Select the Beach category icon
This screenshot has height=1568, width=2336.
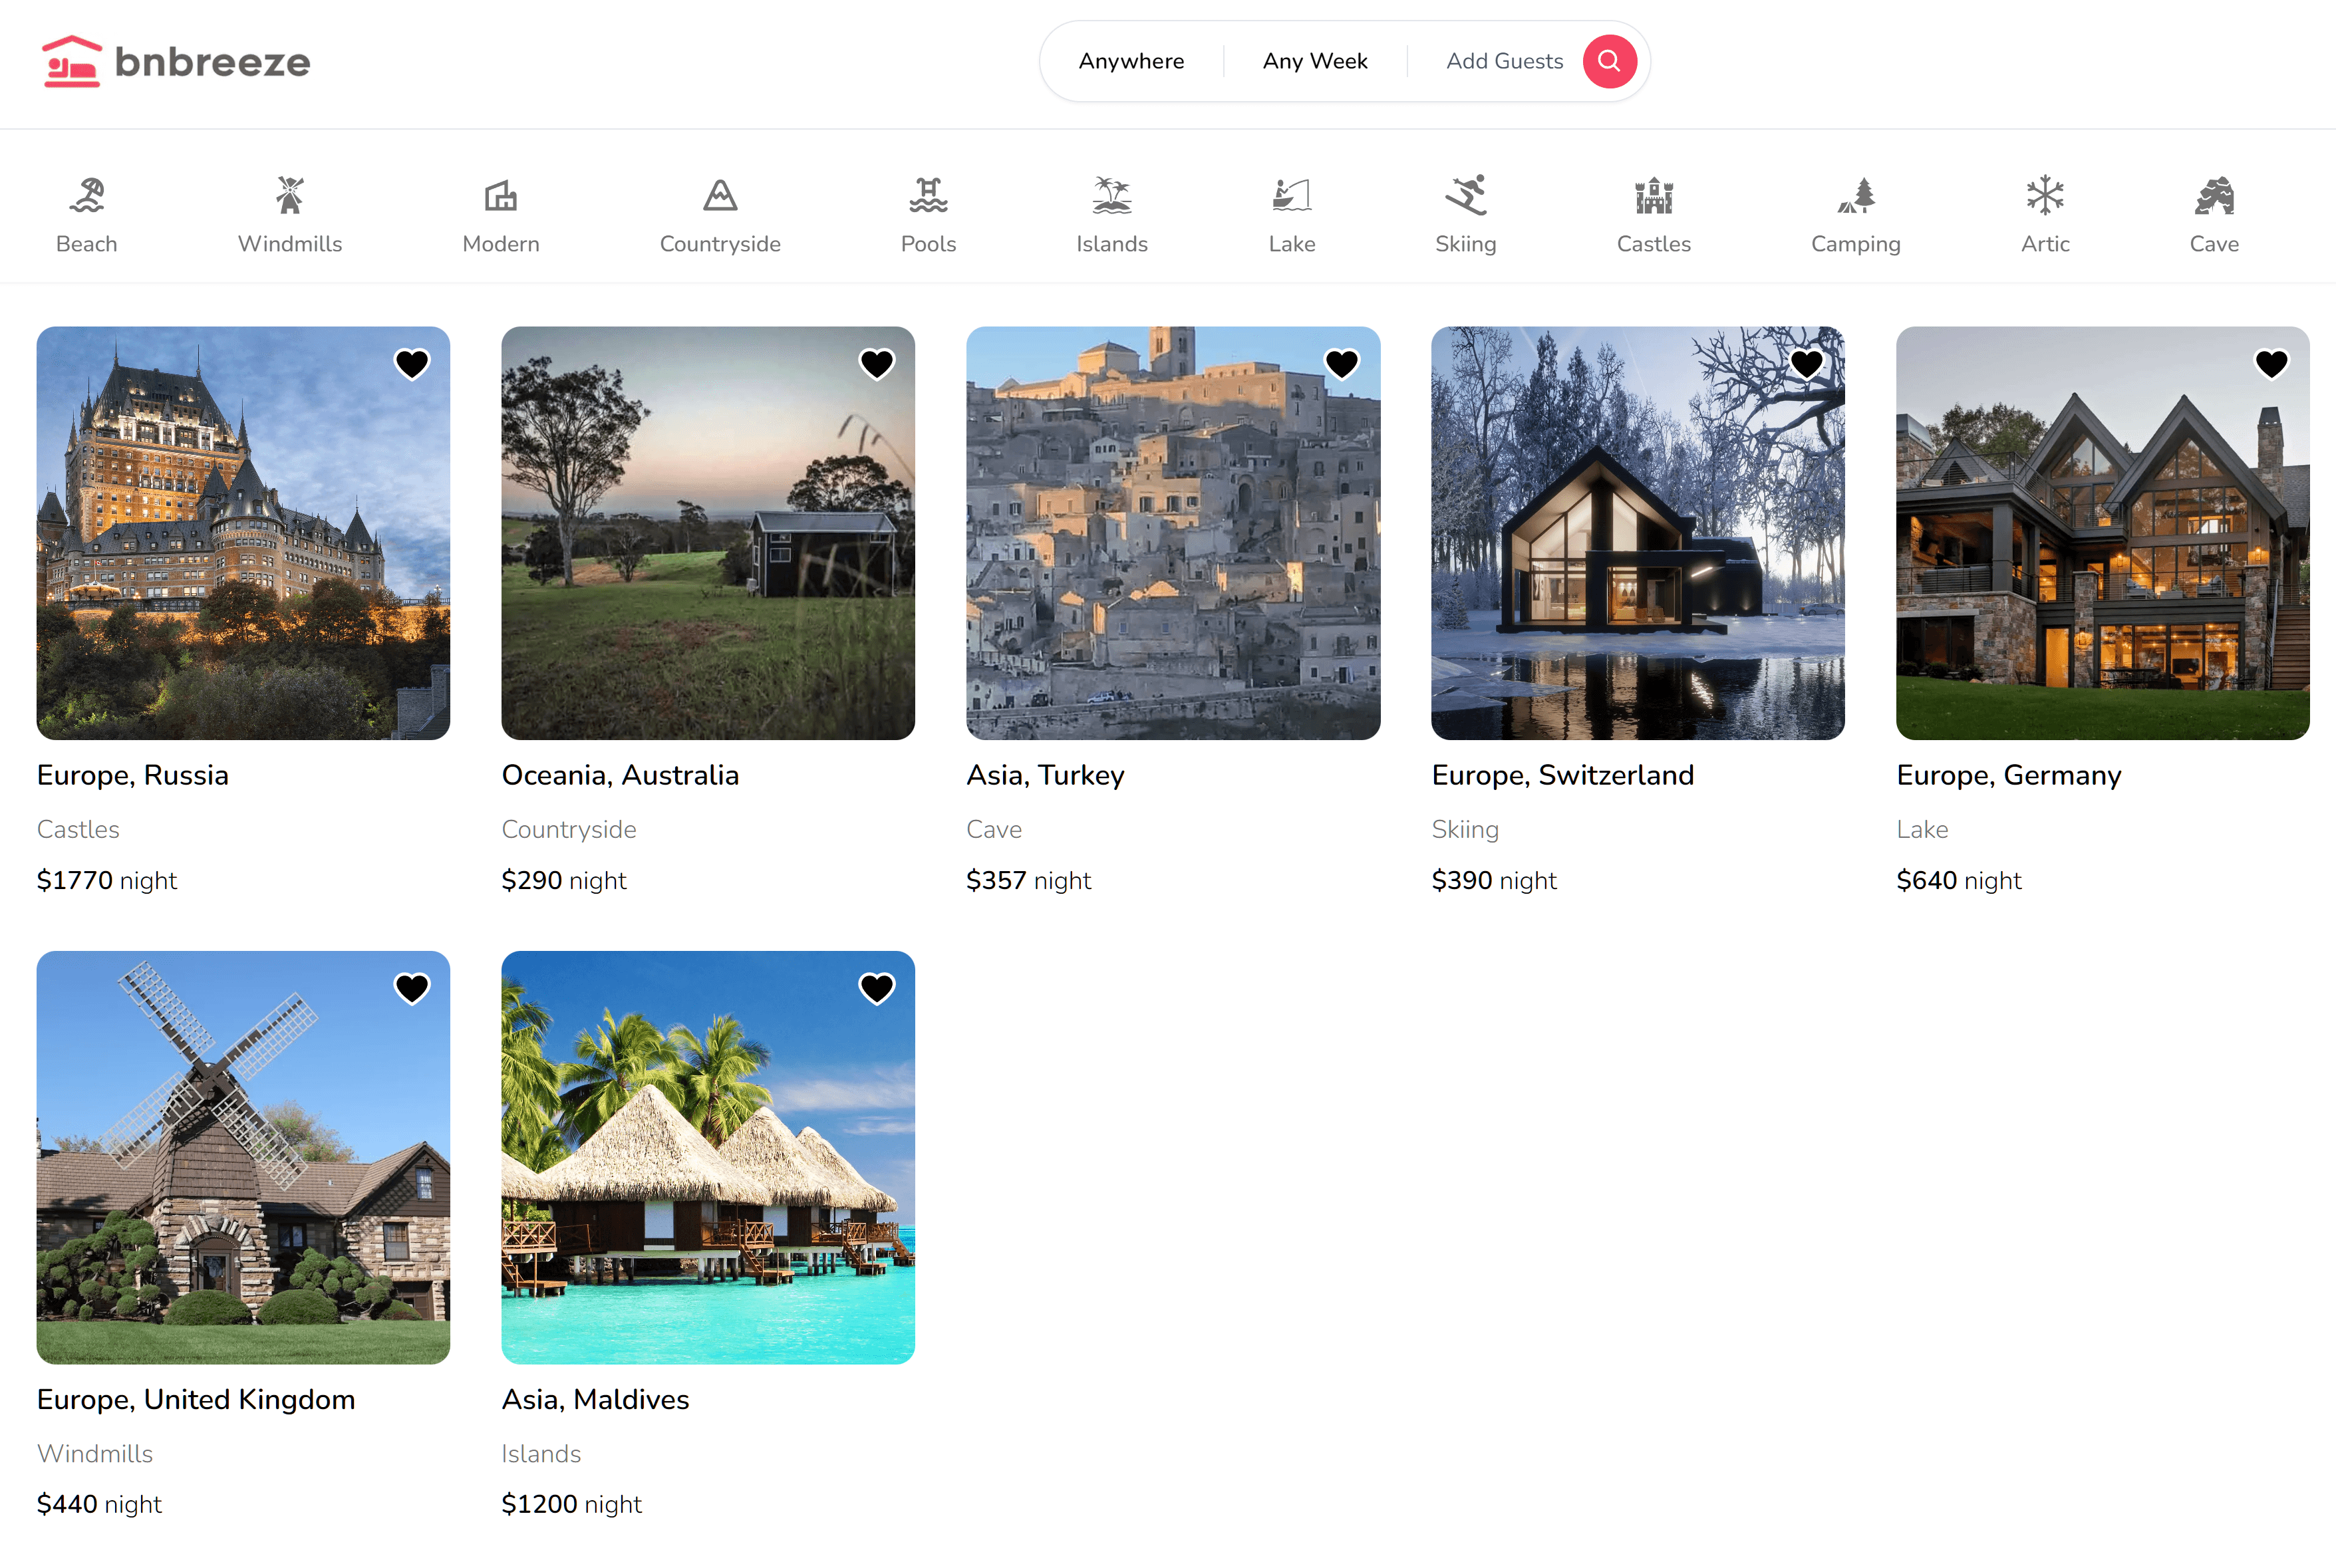click(x=87, y=195)
